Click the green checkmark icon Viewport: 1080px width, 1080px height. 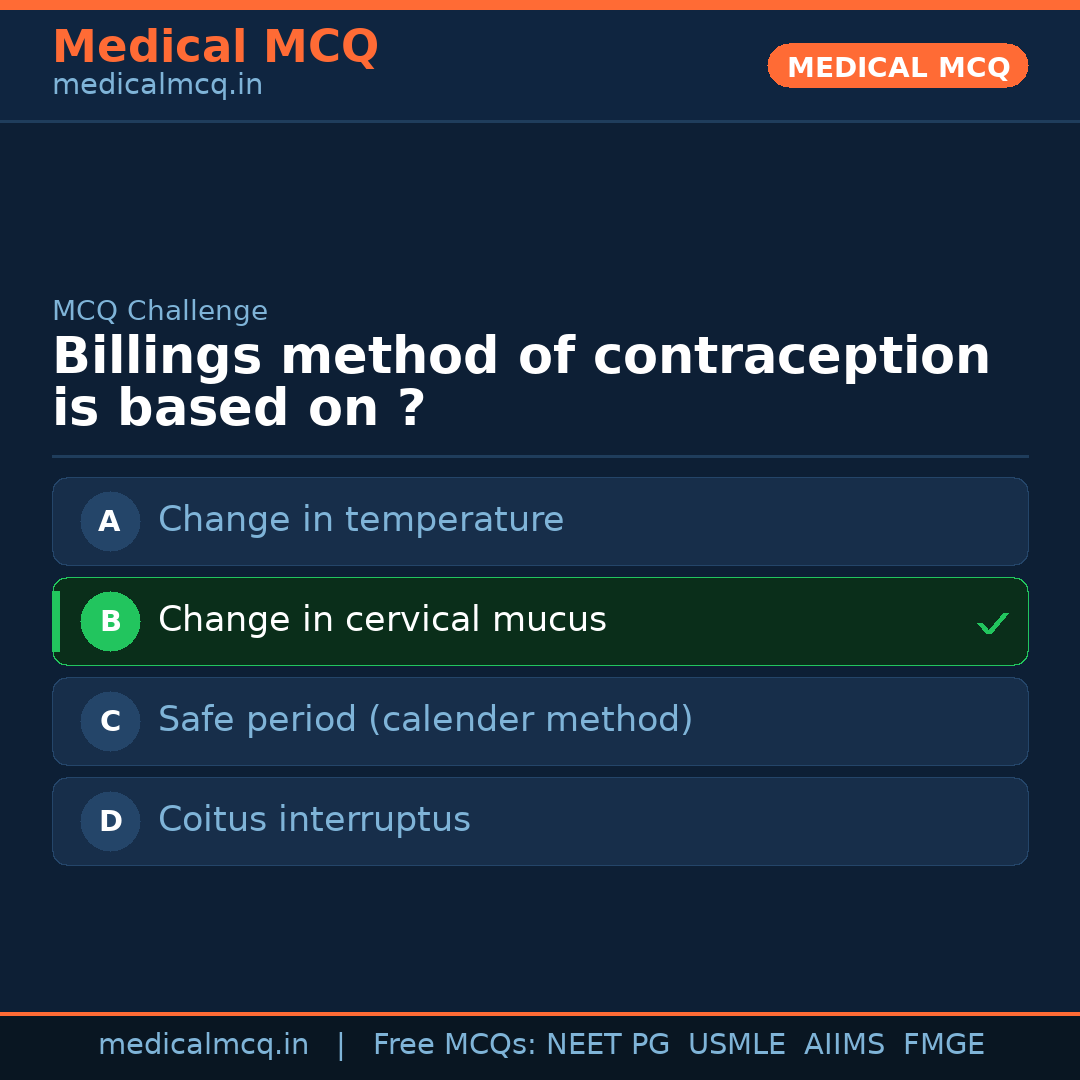point(992,624)
